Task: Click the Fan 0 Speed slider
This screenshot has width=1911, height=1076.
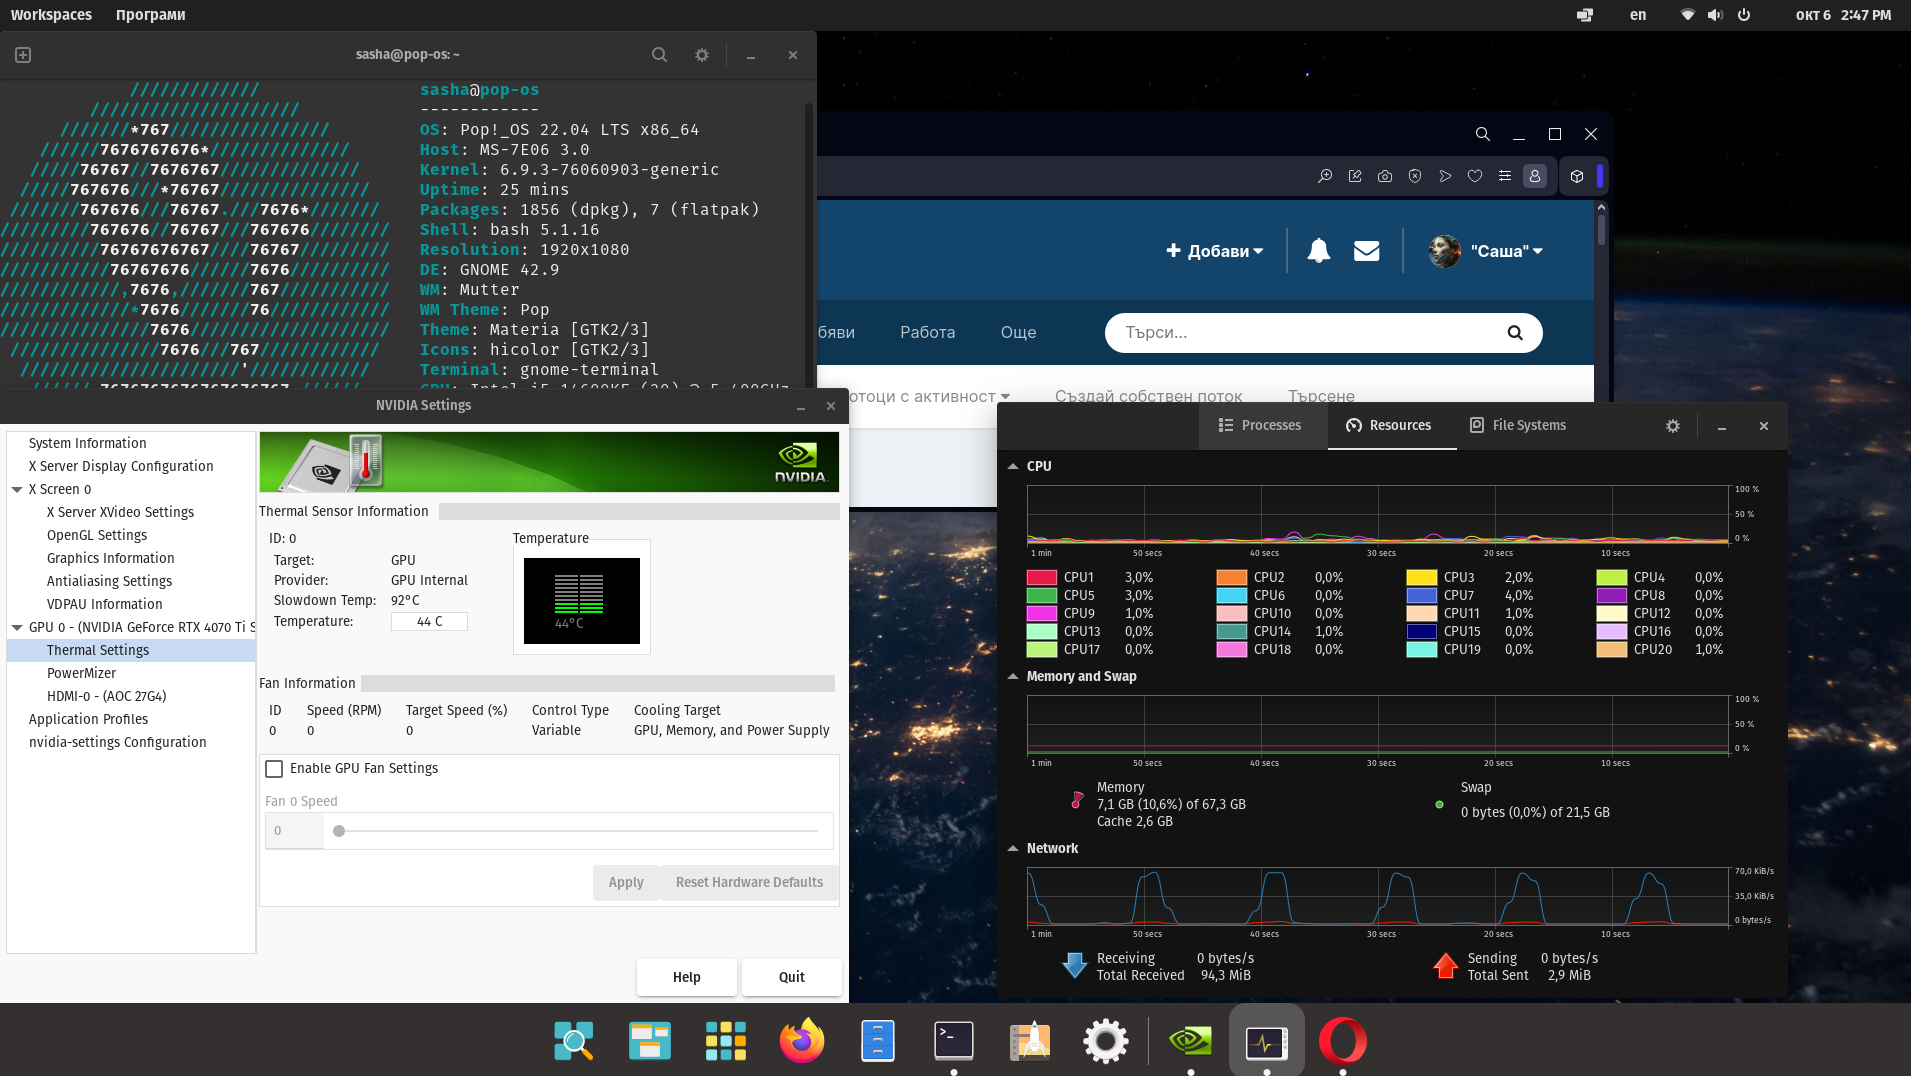Action: [578, 832]
